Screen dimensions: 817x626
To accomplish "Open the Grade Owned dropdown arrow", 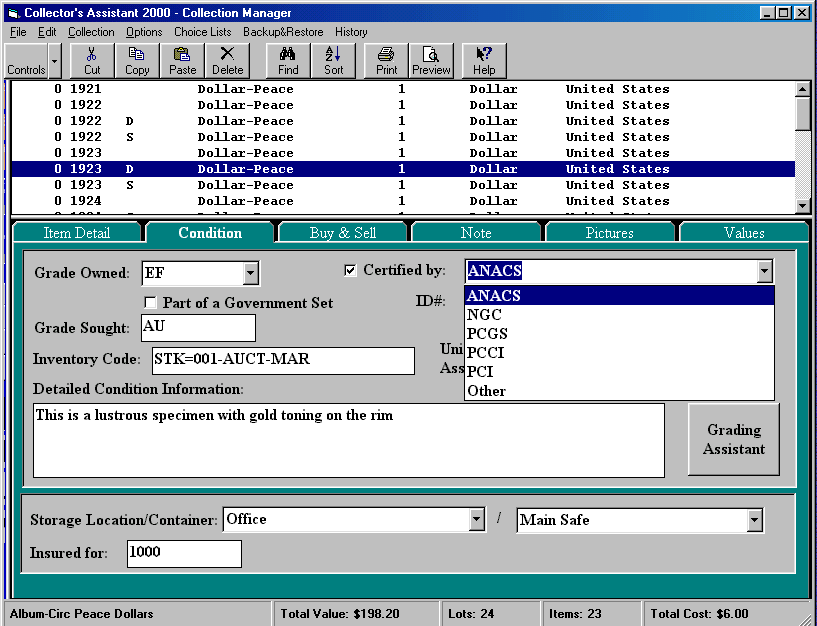I will tap(251, 273).
